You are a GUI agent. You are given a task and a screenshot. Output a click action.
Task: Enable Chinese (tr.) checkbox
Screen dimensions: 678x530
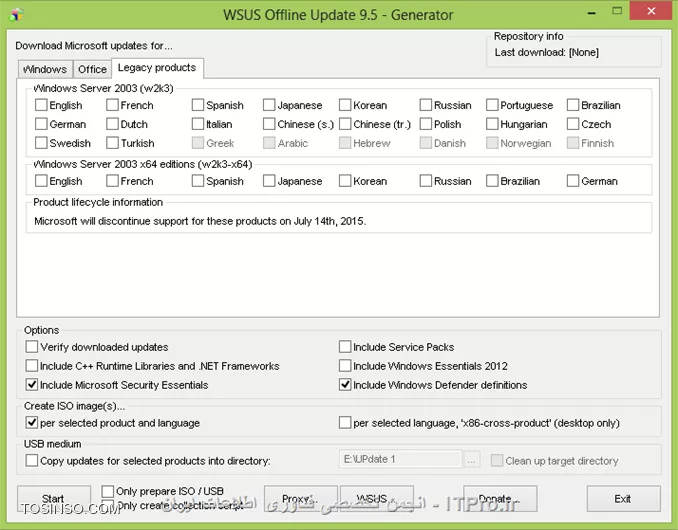(345, 124)
